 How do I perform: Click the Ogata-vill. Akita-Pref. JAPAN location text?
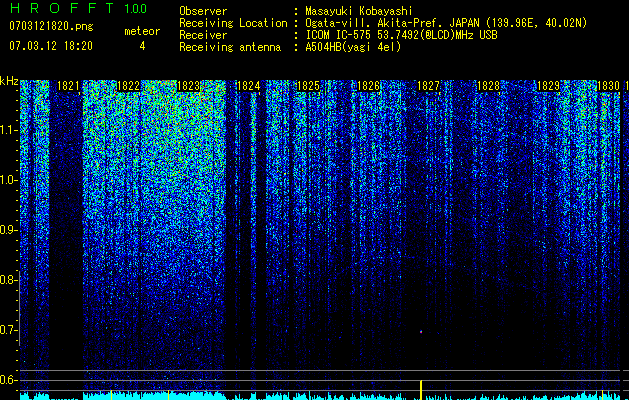pos(446,23)
